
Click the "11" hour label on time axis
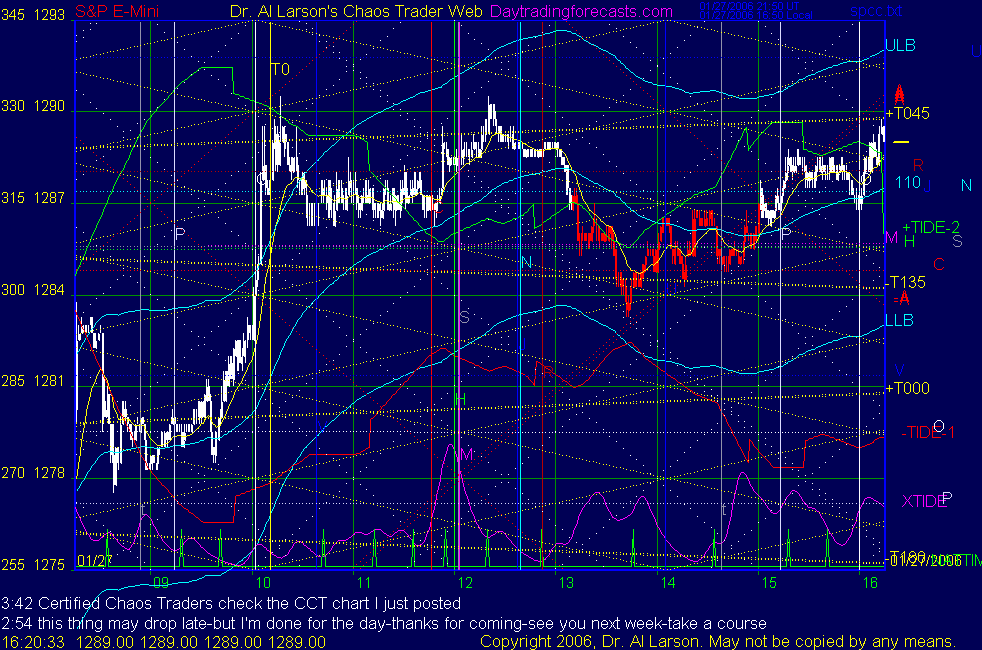point(364,583)
